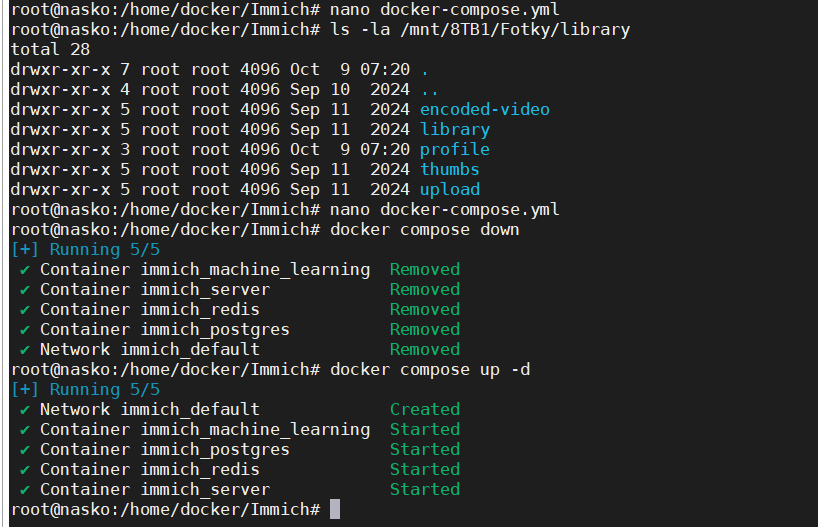Image resolution: width=818 pixels, height=527 pixels.
Task: Click Removed status for immich_postgres
Action: pyautogui.click(x=425, y=329)
